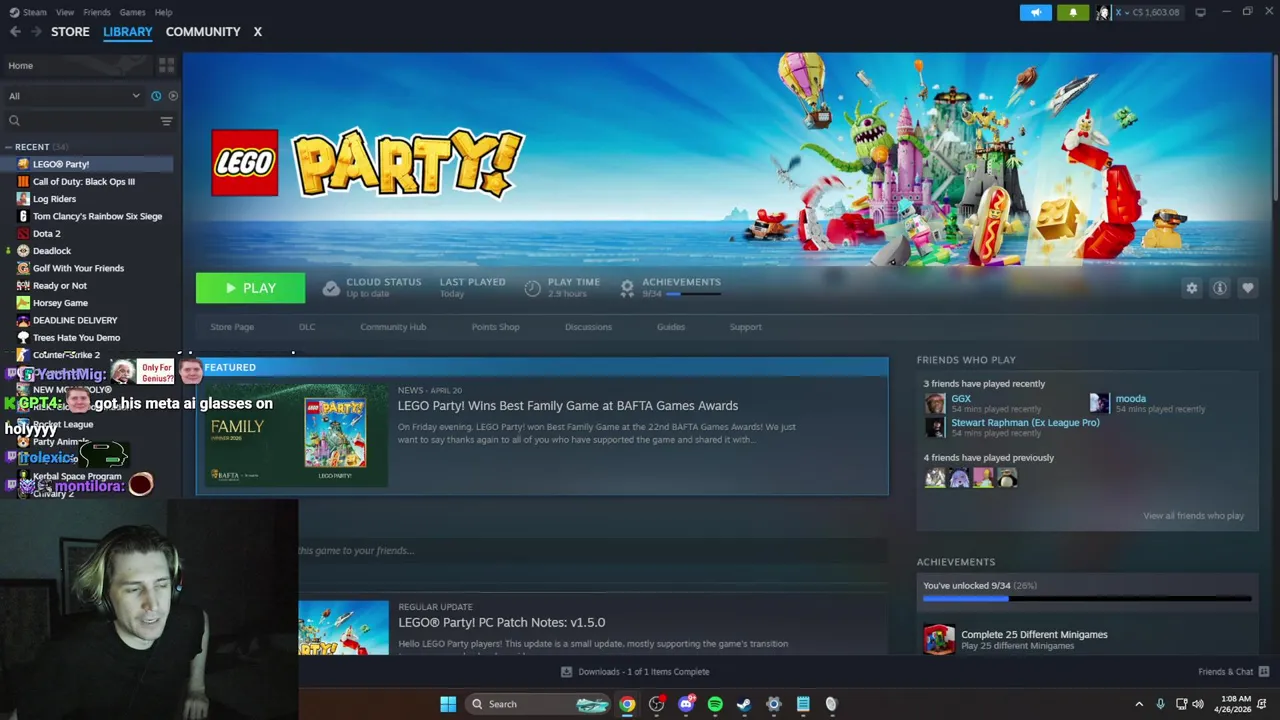
Task: Click the library Home button
Action: click(x=77, y=66)
